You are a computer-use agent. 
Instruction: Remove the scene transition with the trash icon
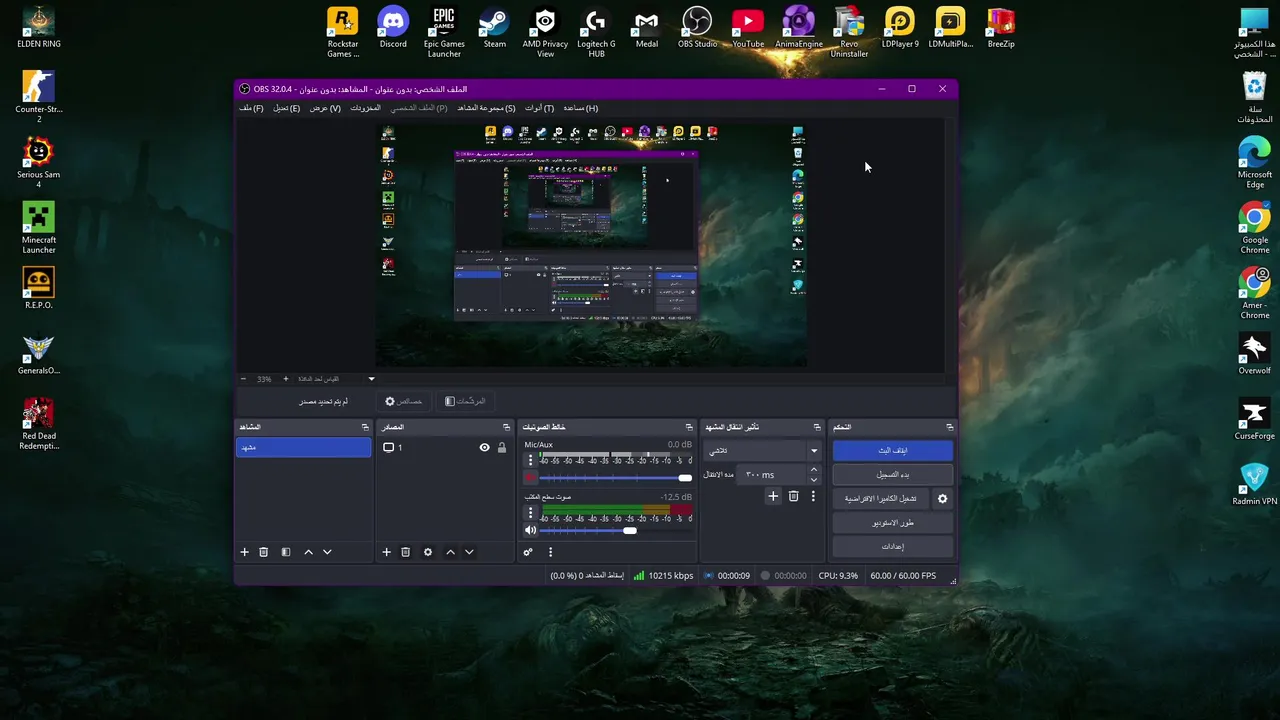click(794, 496)
